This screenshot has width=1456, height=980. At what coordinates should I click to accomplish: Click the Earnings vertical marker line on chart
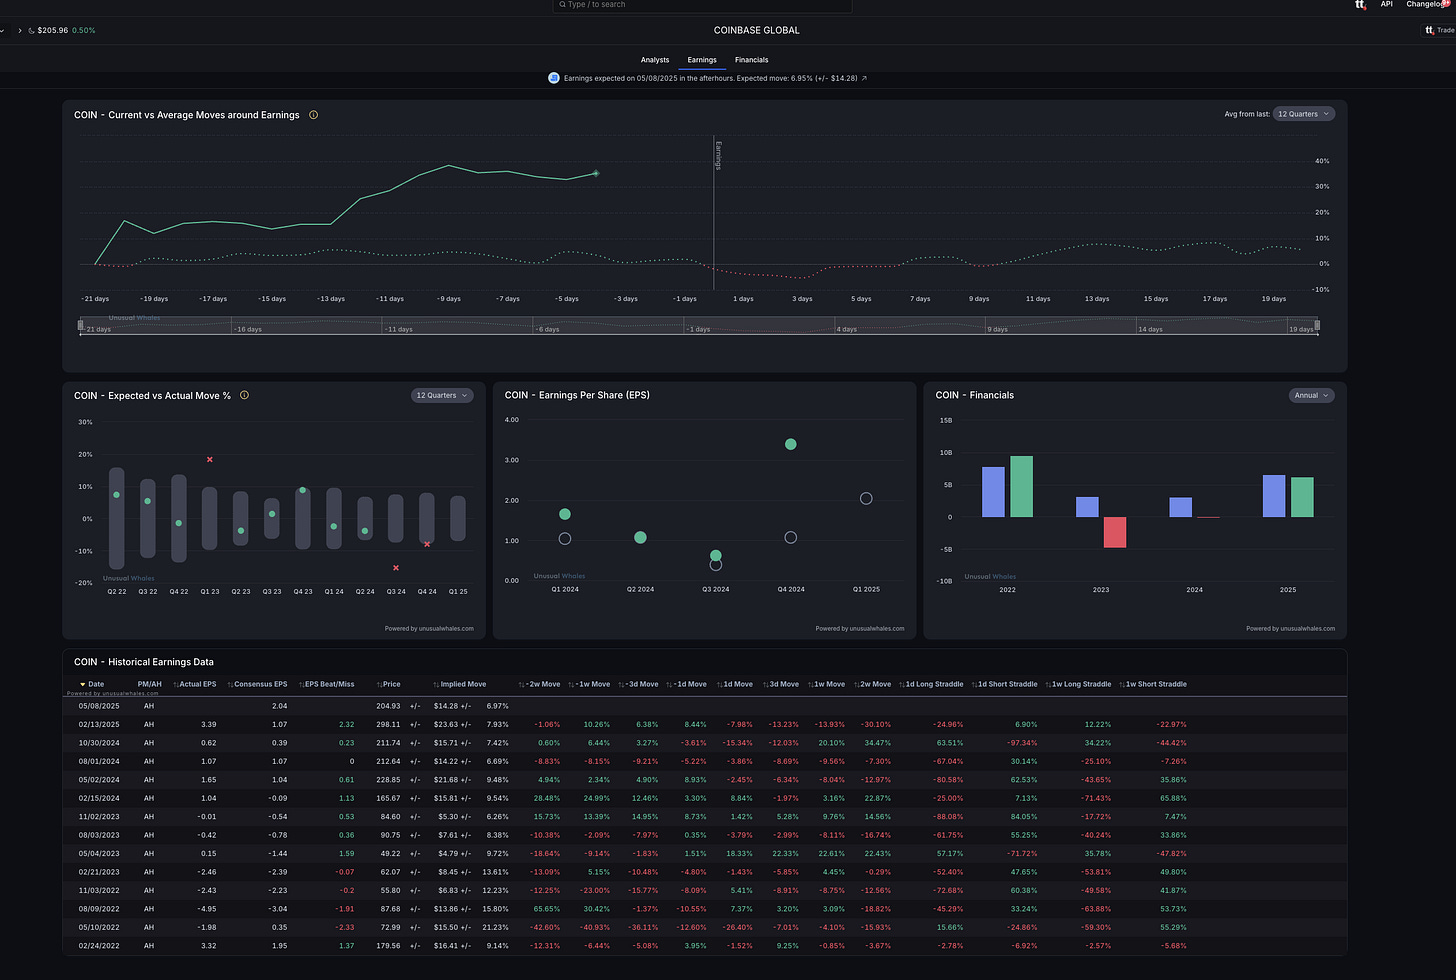pos(713,212)
